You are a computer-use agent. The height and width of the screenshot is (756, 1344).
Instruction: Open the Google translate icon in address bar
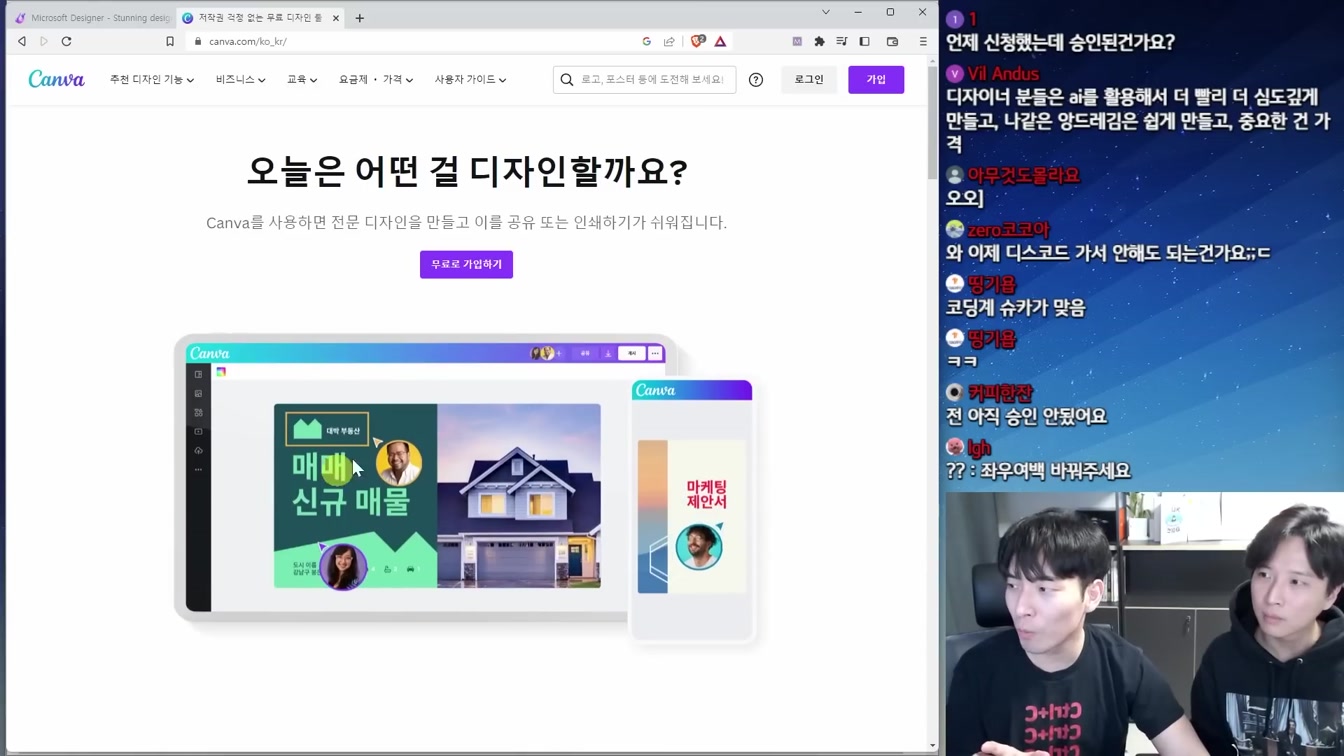click(x=647, y=41)
